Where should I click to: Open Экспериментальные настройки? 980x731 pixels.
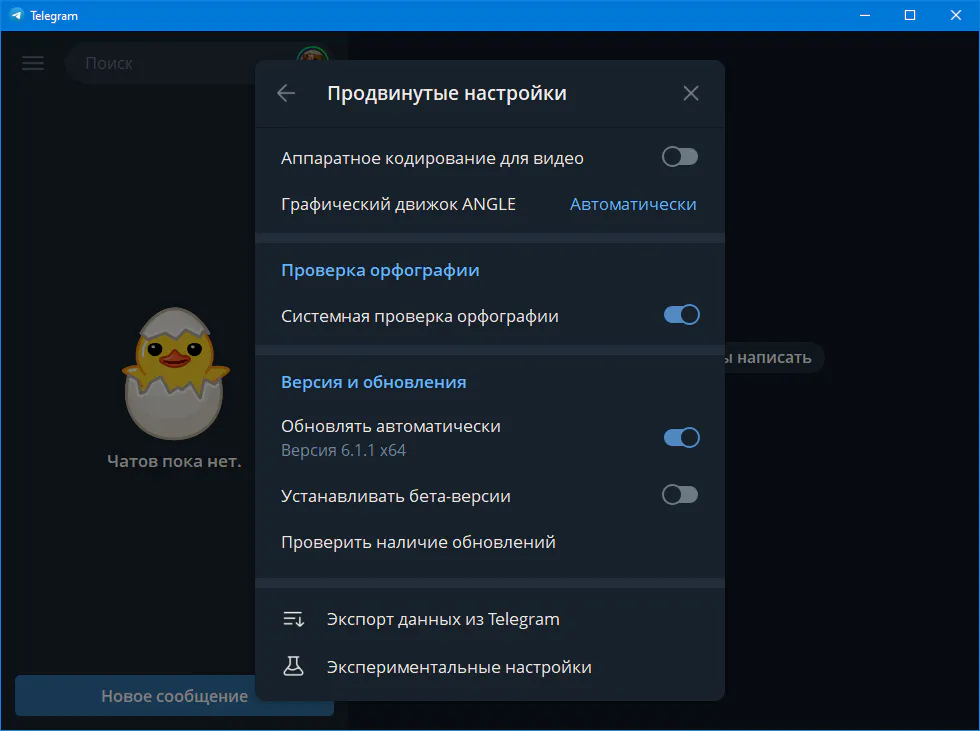(x=490, y=667)
